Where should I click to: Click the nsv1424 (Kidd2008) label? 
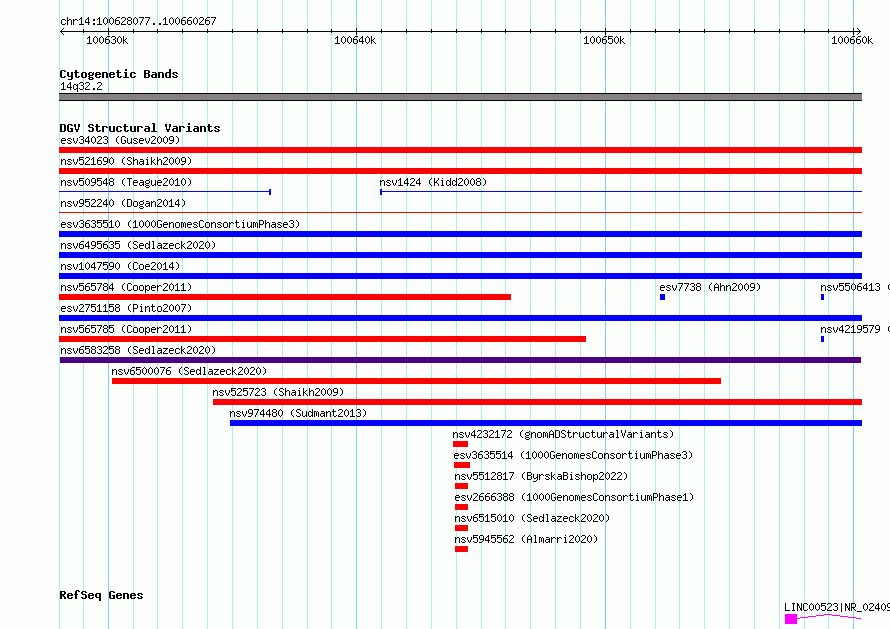coord(433,182)
